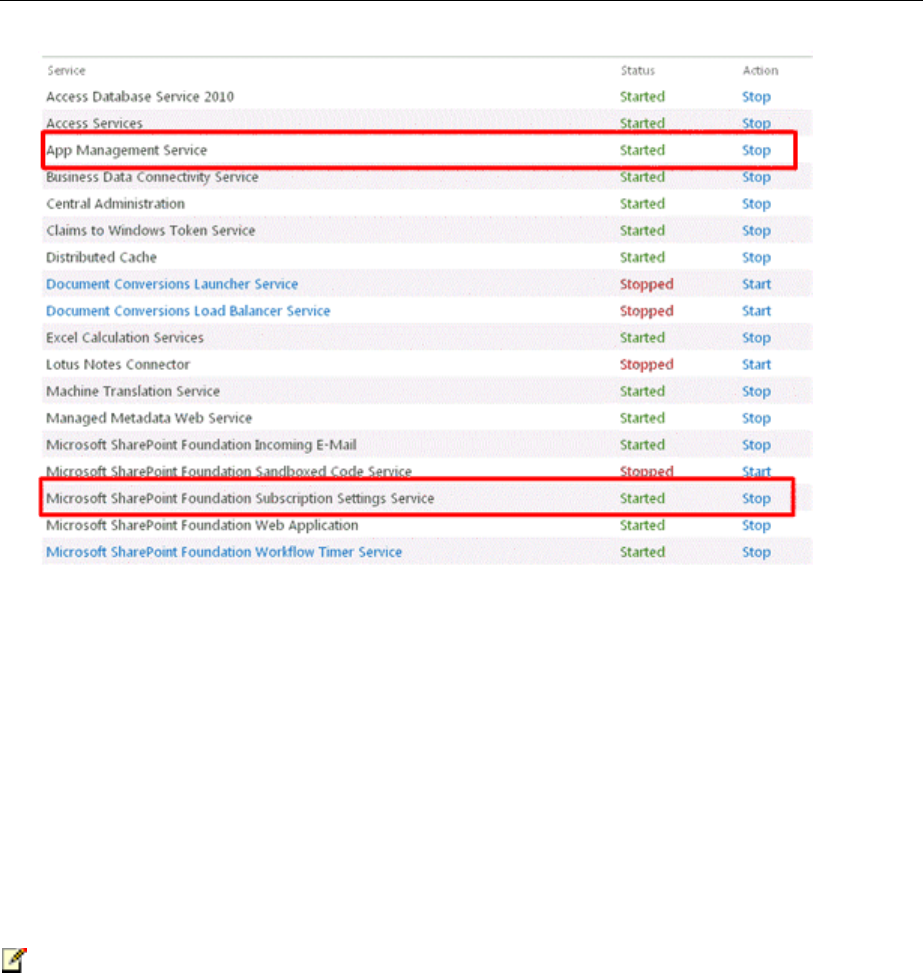Stop the Access Services service
This screenshot has height=973, width=923.
pyautogui.click(x=756, y=124)
